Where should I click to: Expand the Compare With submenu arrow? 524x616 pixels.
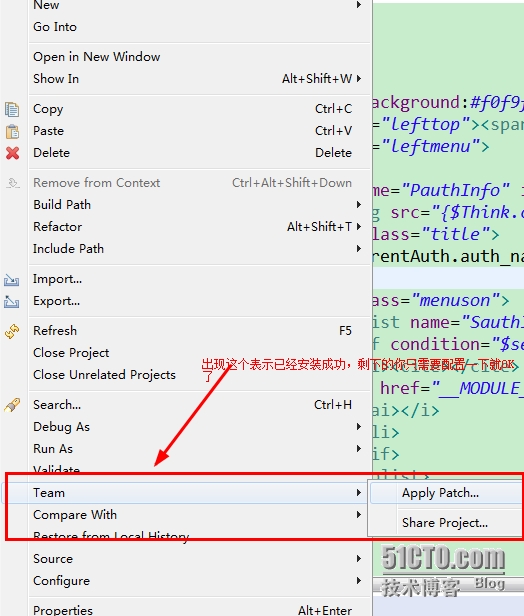pyautogui.click(x=359, y=515)
